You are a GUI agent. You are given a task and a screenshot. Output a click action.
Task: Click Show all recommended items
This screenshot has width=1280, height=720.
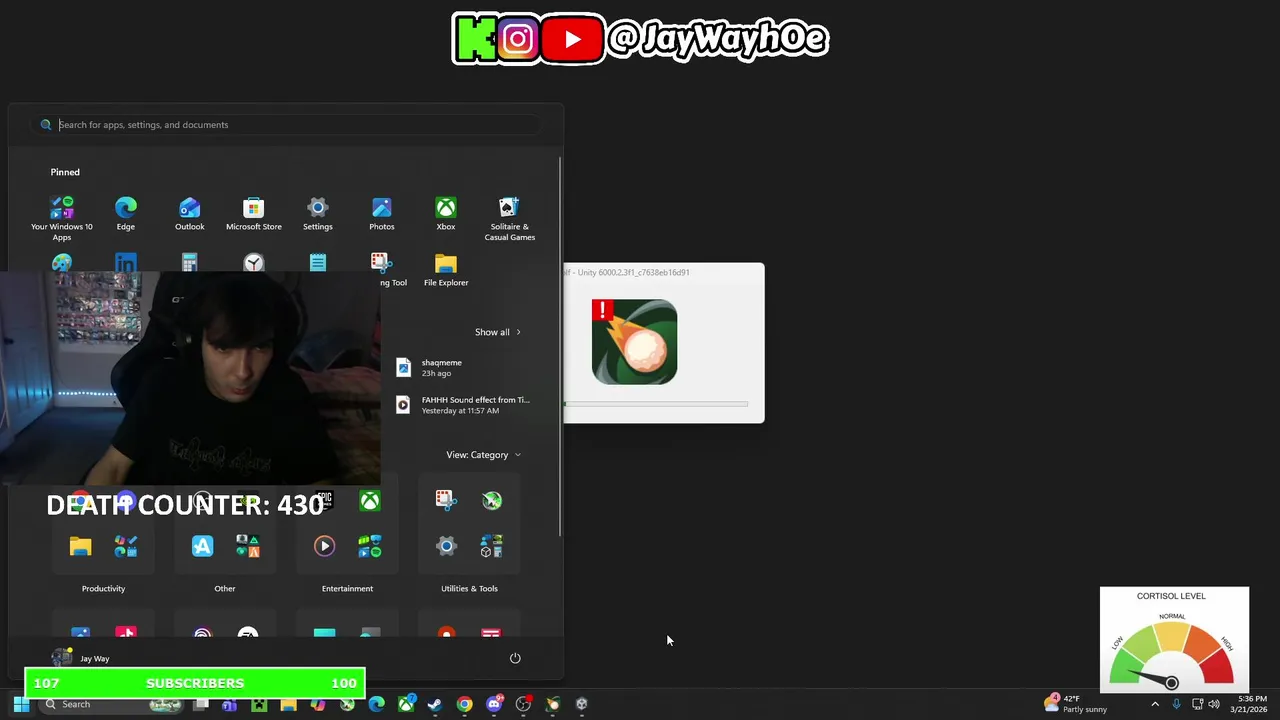[497, 332]
